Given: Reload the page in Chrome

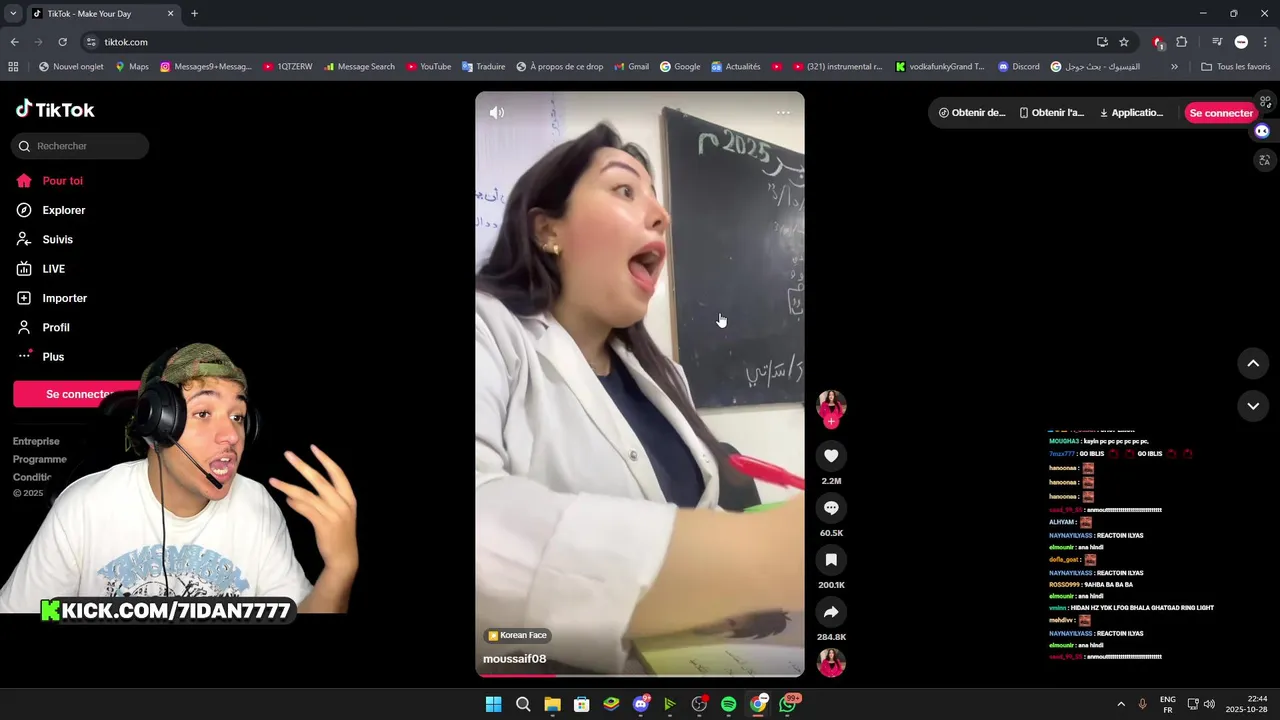Looking at the screenshot, I should click(62, 42).
